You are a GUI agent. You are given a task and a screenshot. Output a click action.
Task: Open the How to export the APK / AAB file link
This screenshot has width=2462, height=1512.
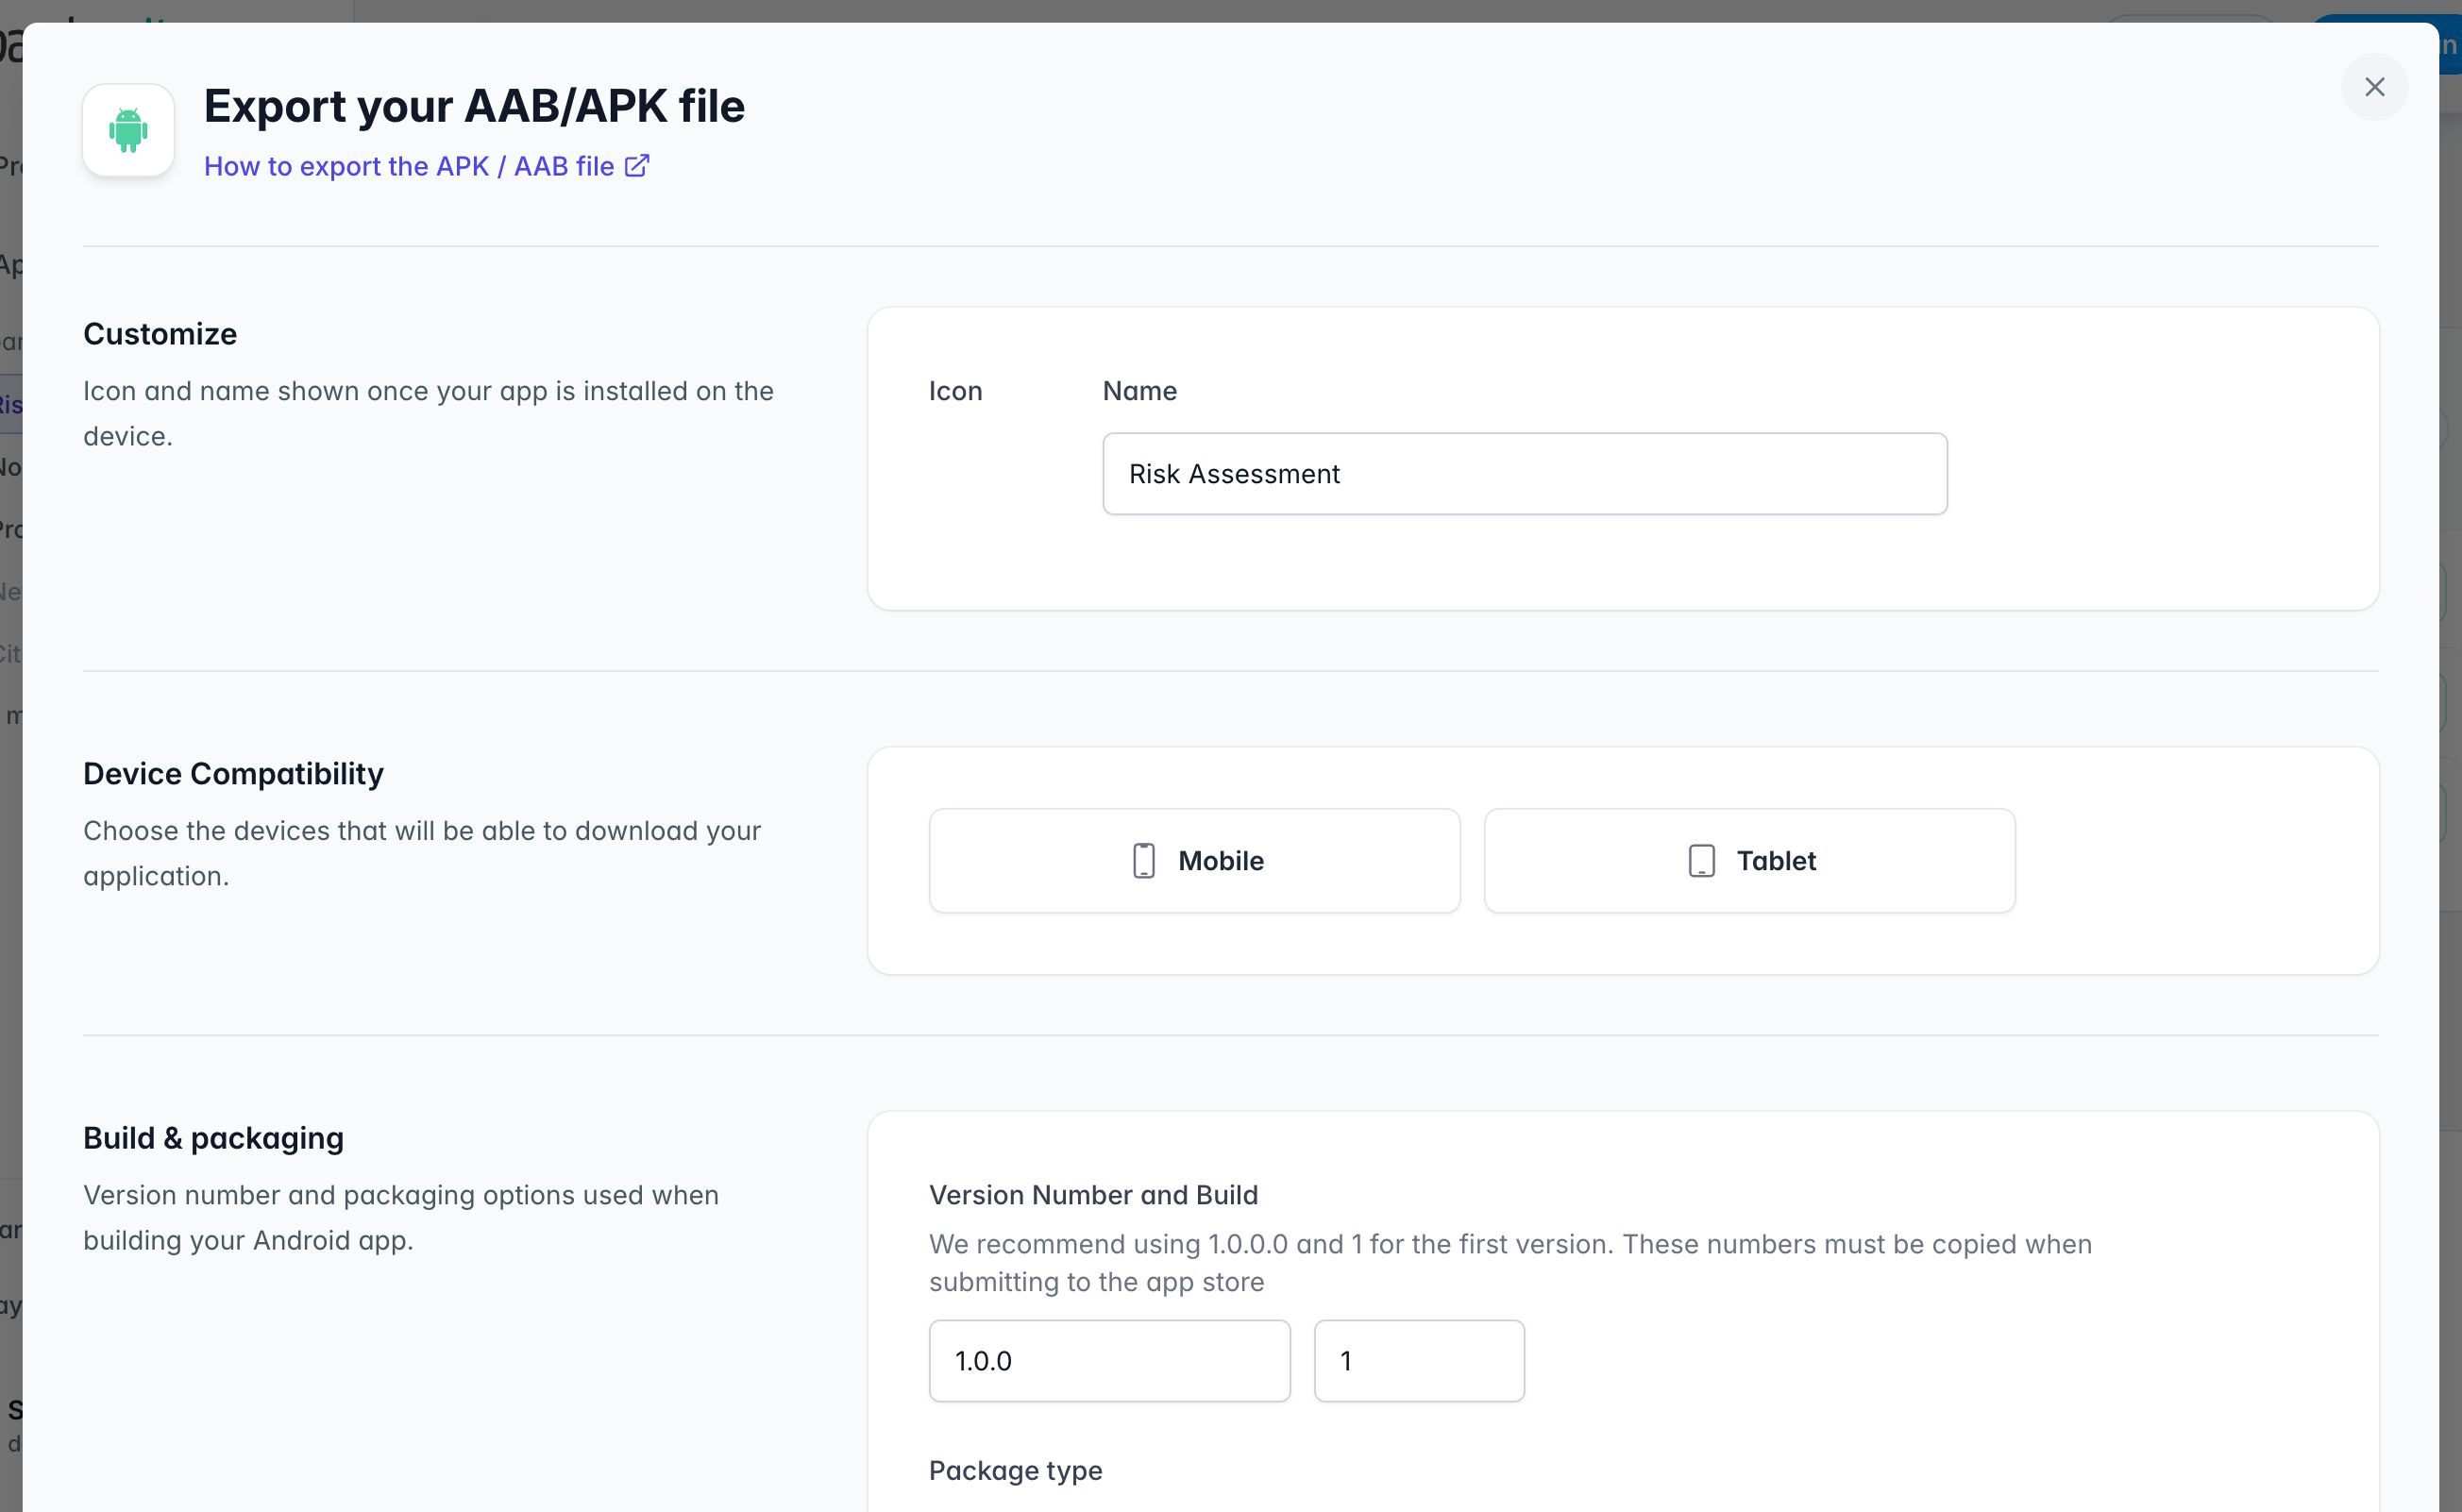(426, 166)
